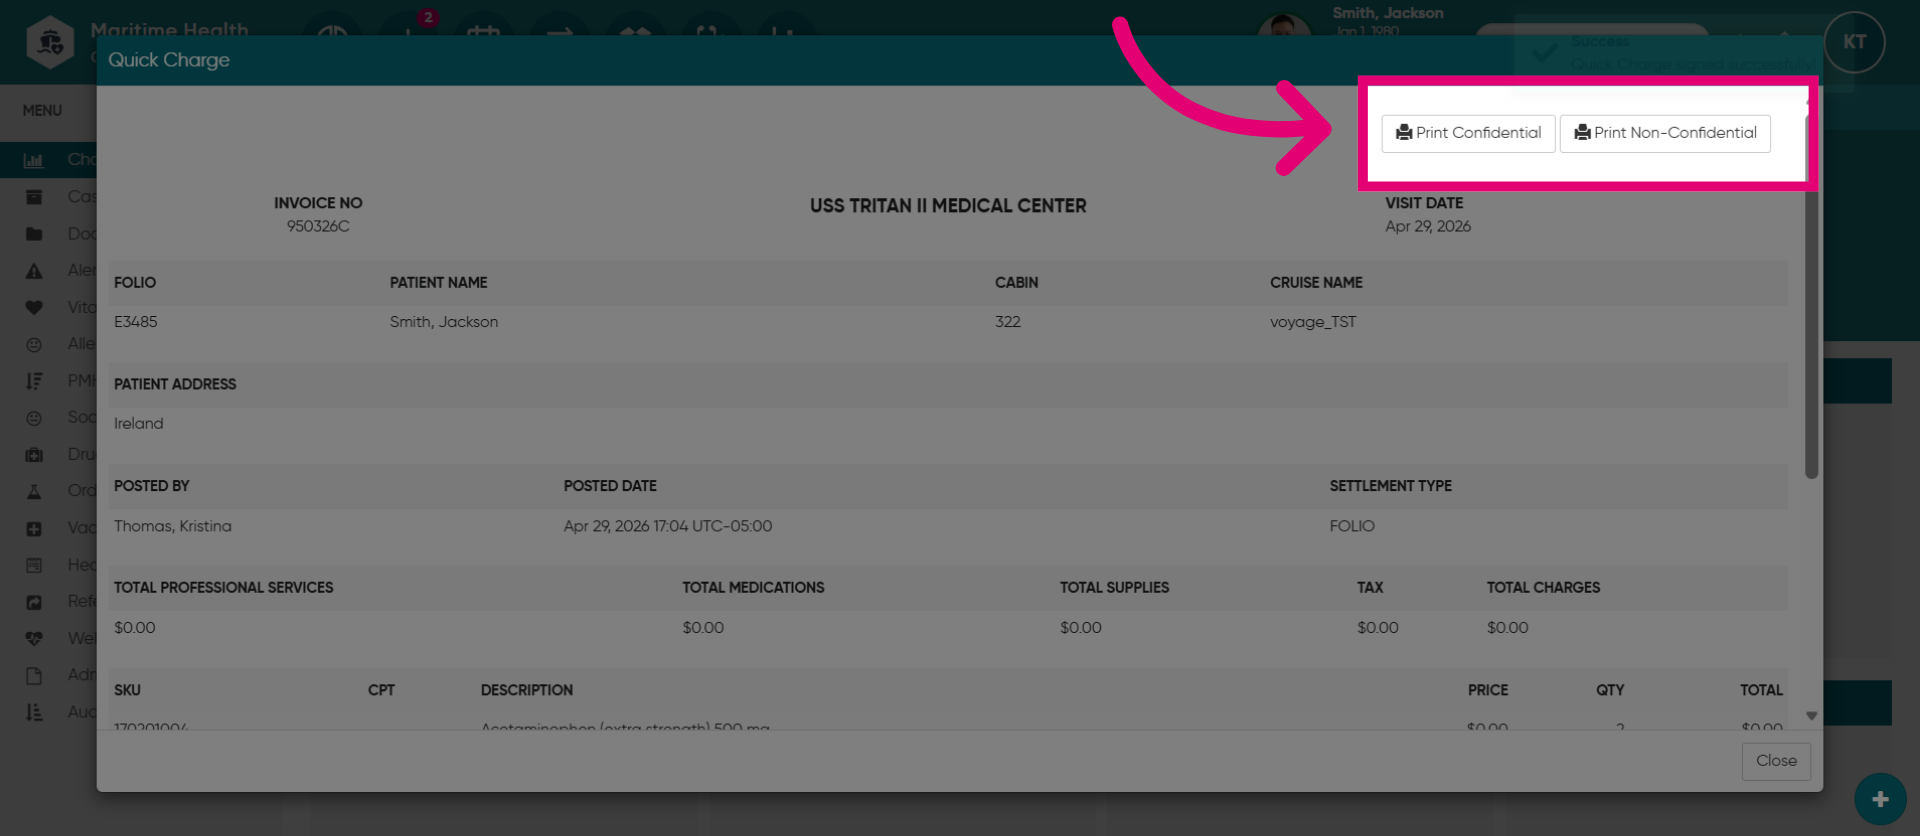
Task: Click the posted date Apr 29, 2026 17:04
Action: tap(668, 526)
